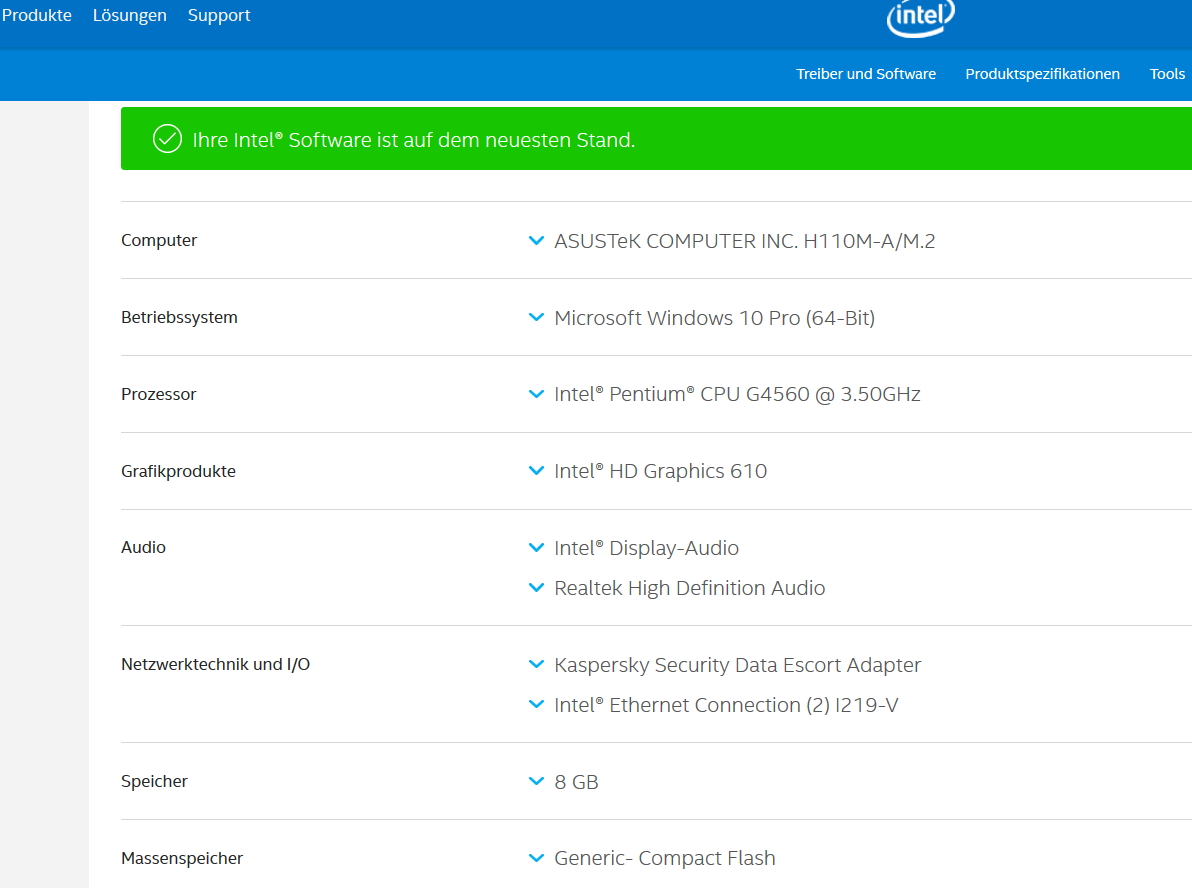Open the Tools navigation item

pyautogui.click(x=1167, y=74)
